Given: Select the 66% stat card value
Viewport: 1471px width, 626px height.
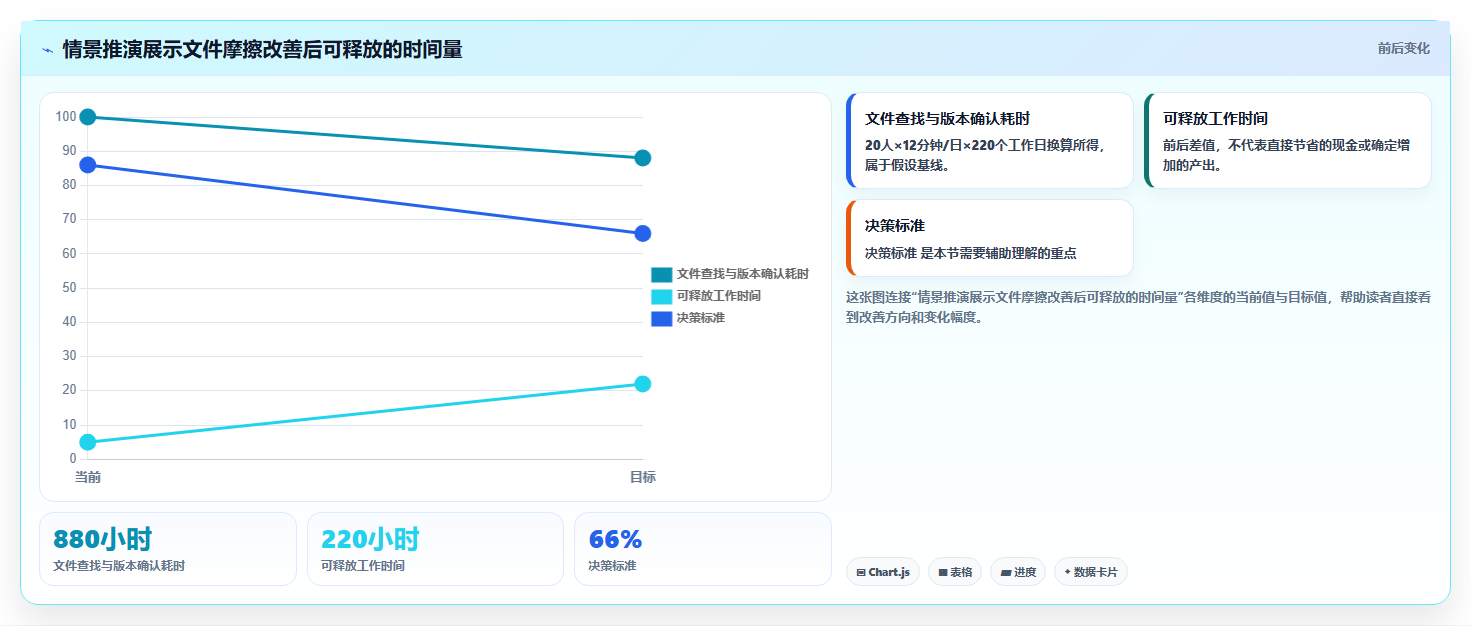Looking at the screenshot, I should click(615, 539).
